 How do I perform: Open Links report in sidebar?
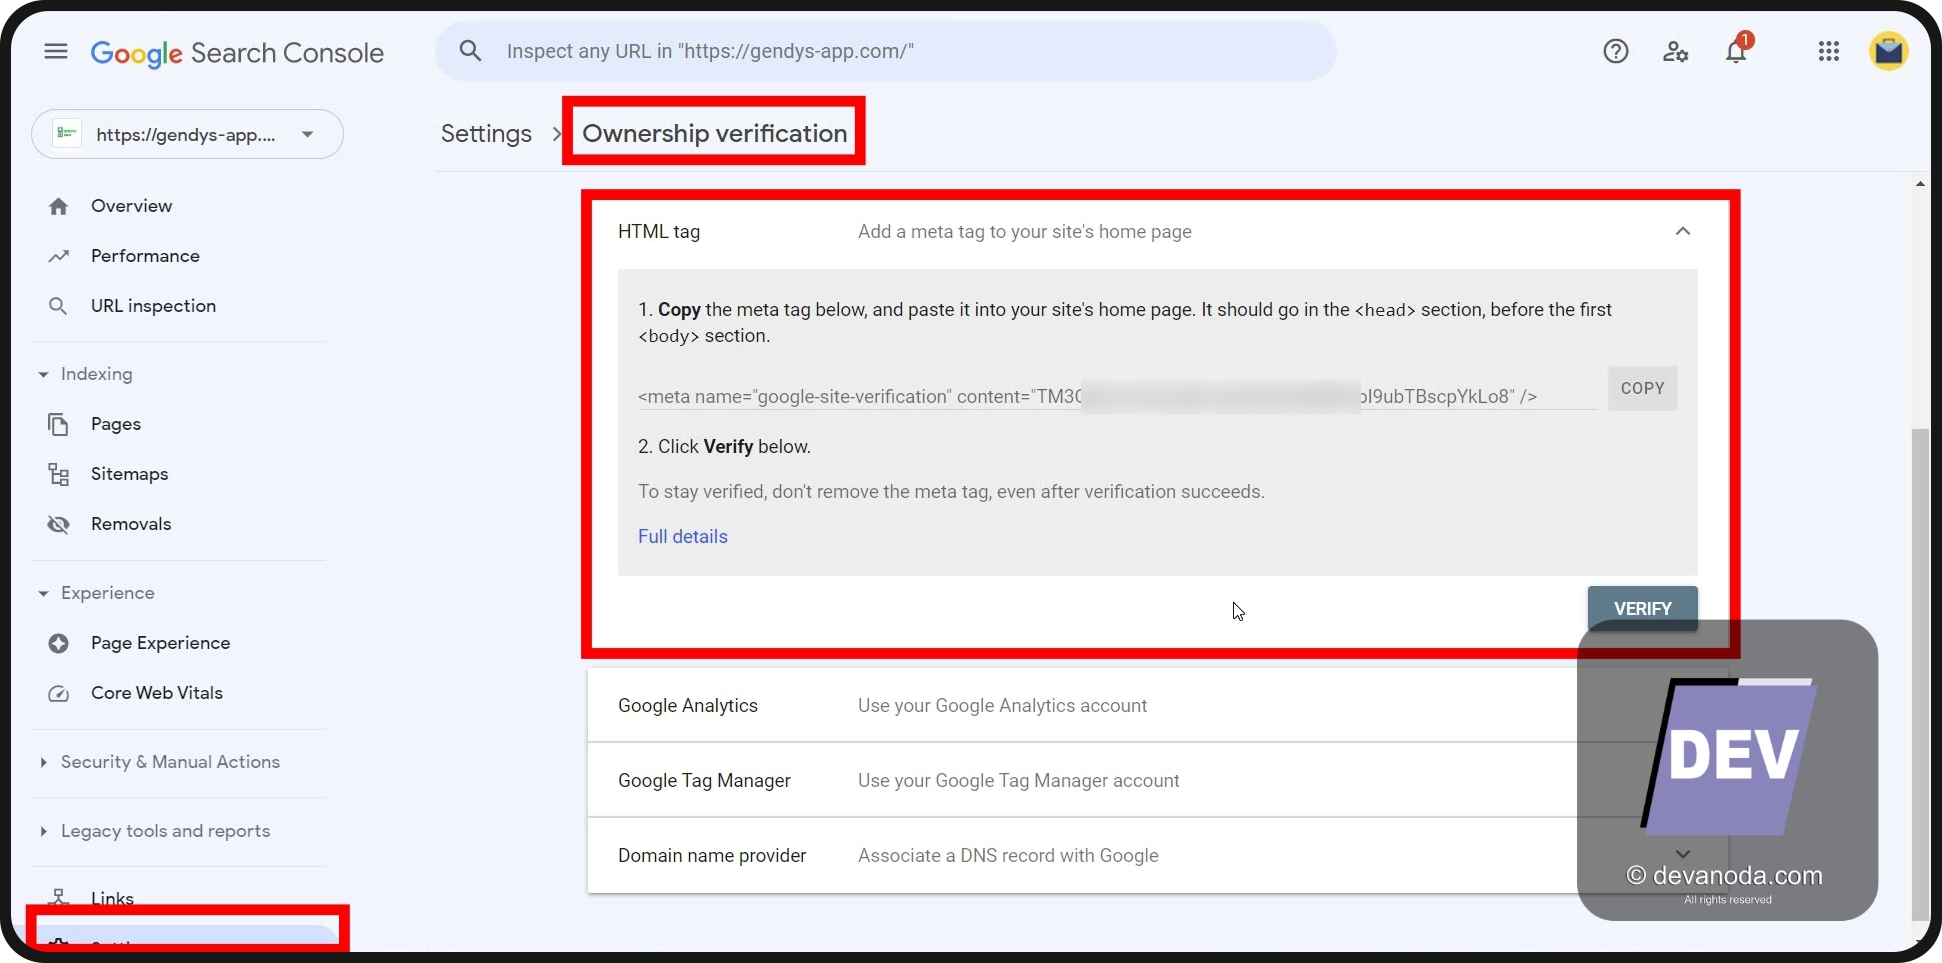pos(112,898)
